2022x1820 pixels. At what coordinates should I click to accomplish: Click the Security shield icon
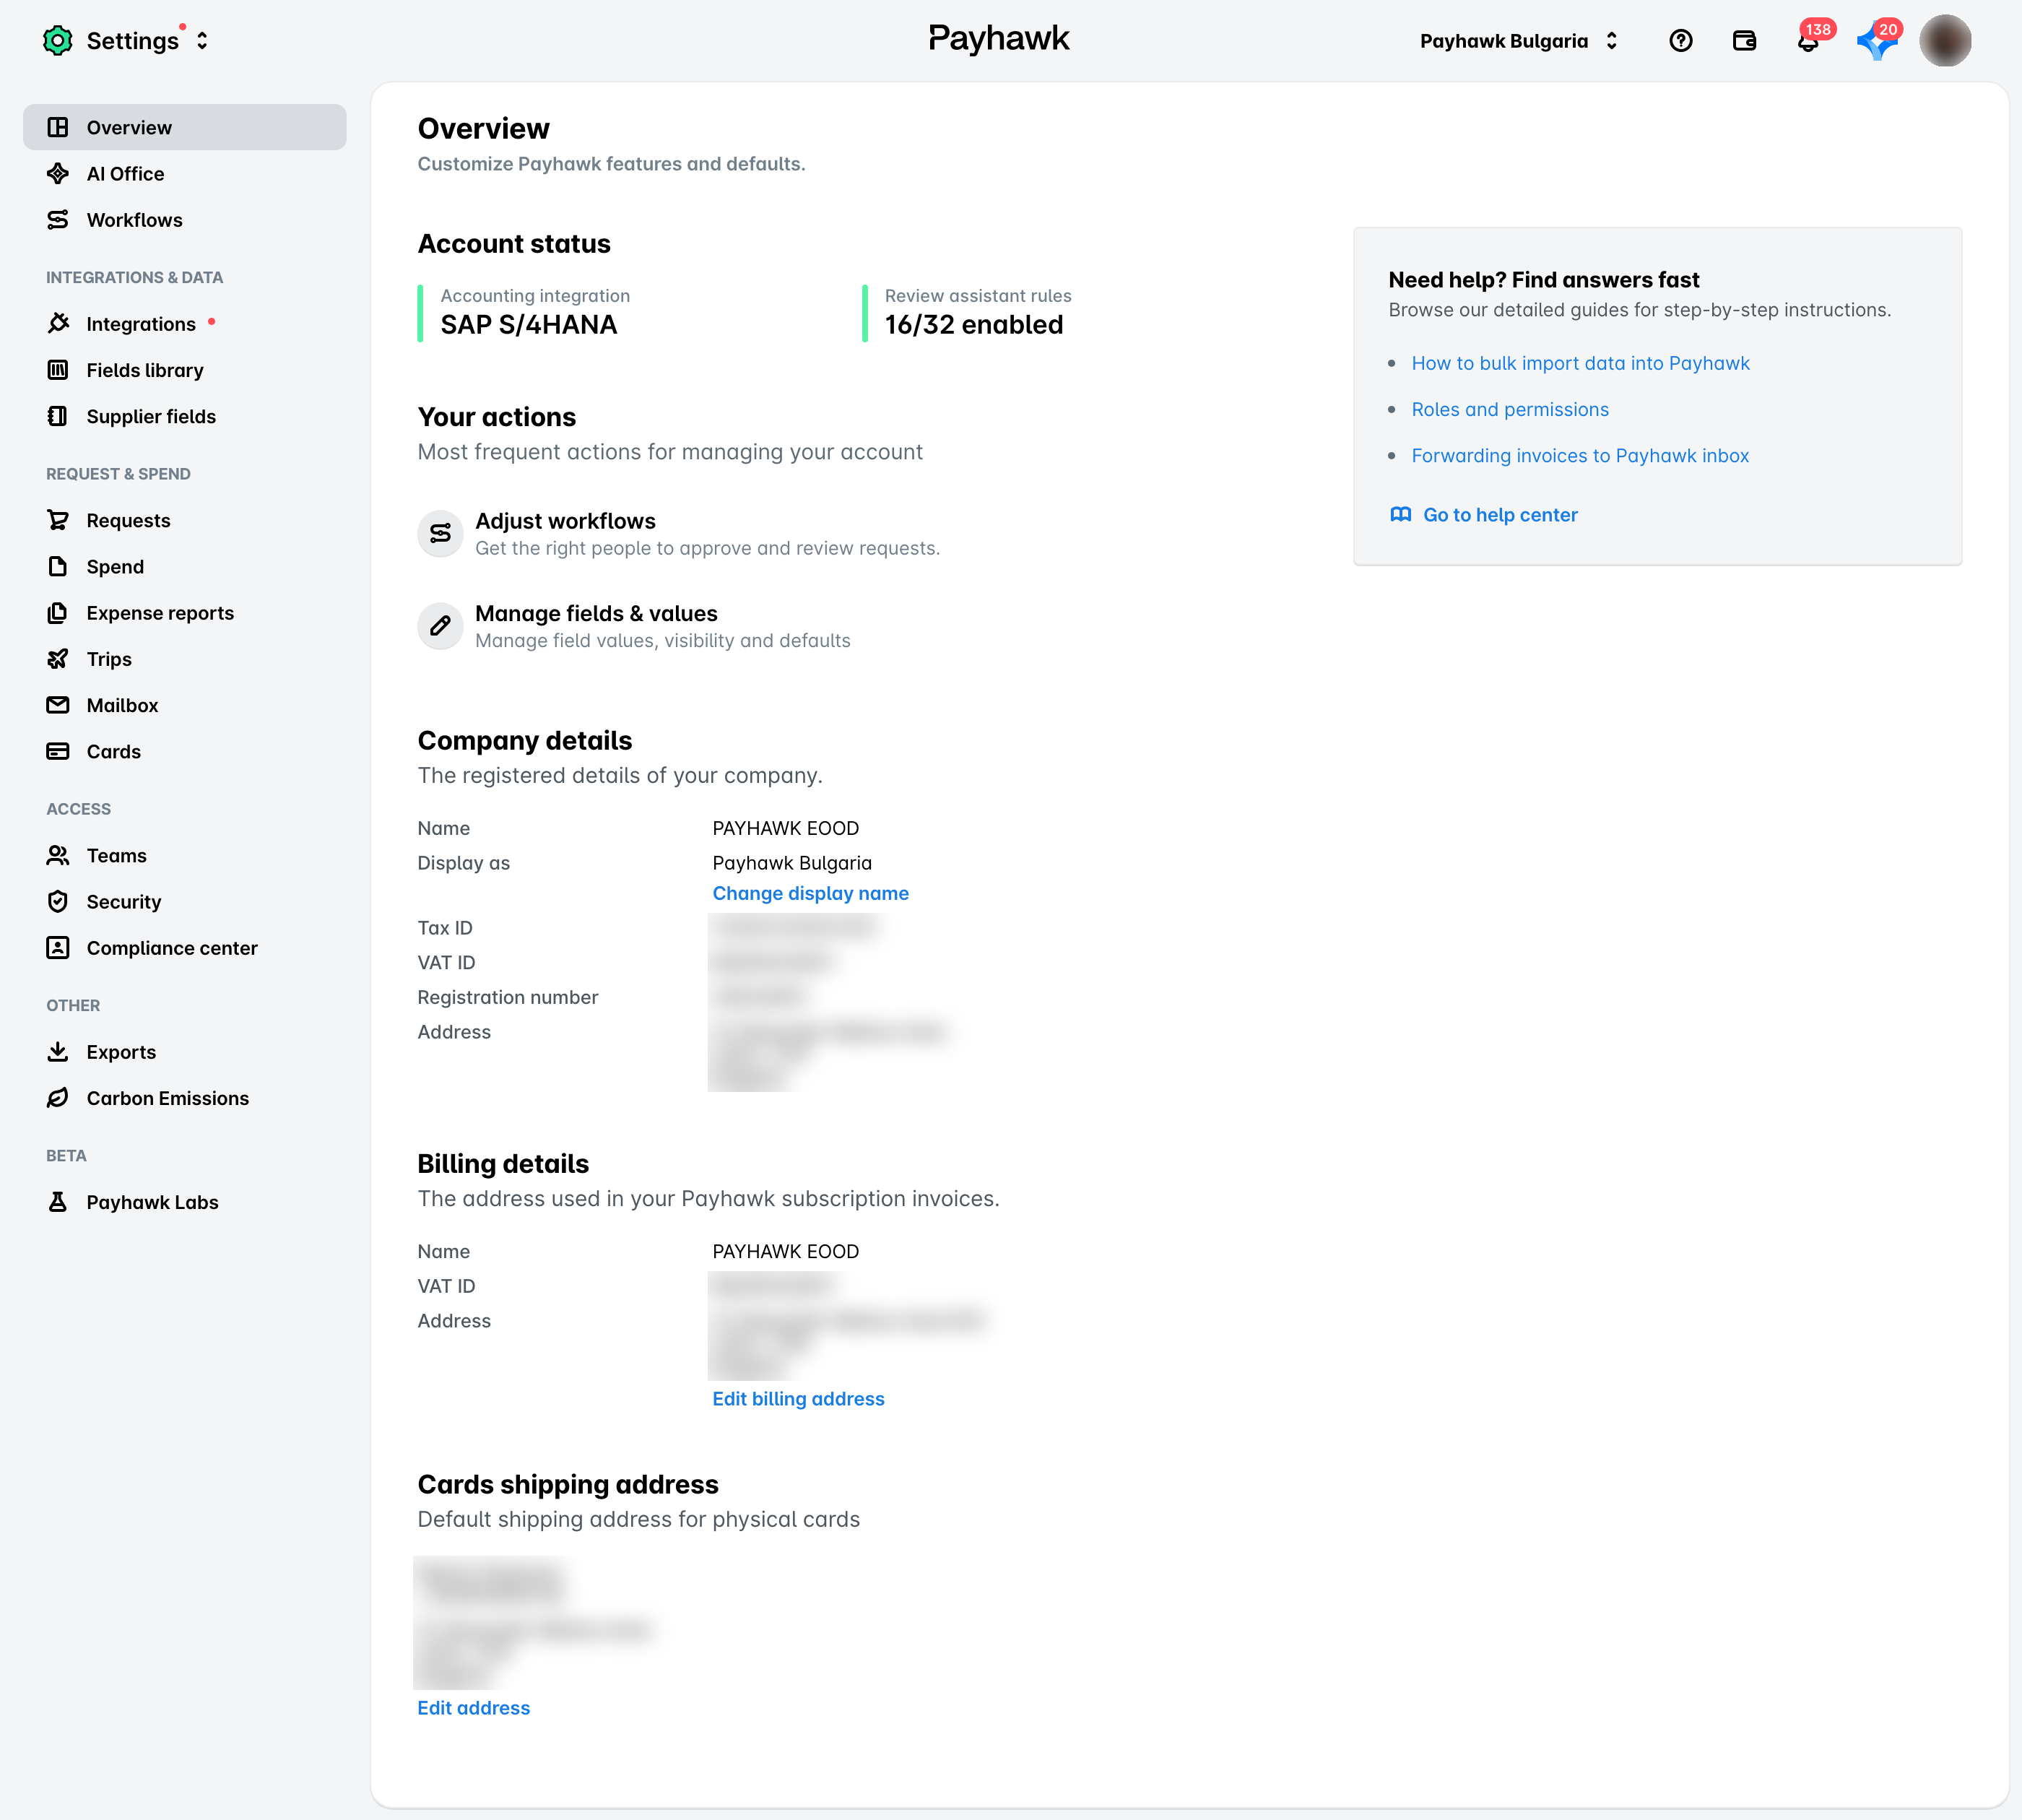[x=58, y=901]
